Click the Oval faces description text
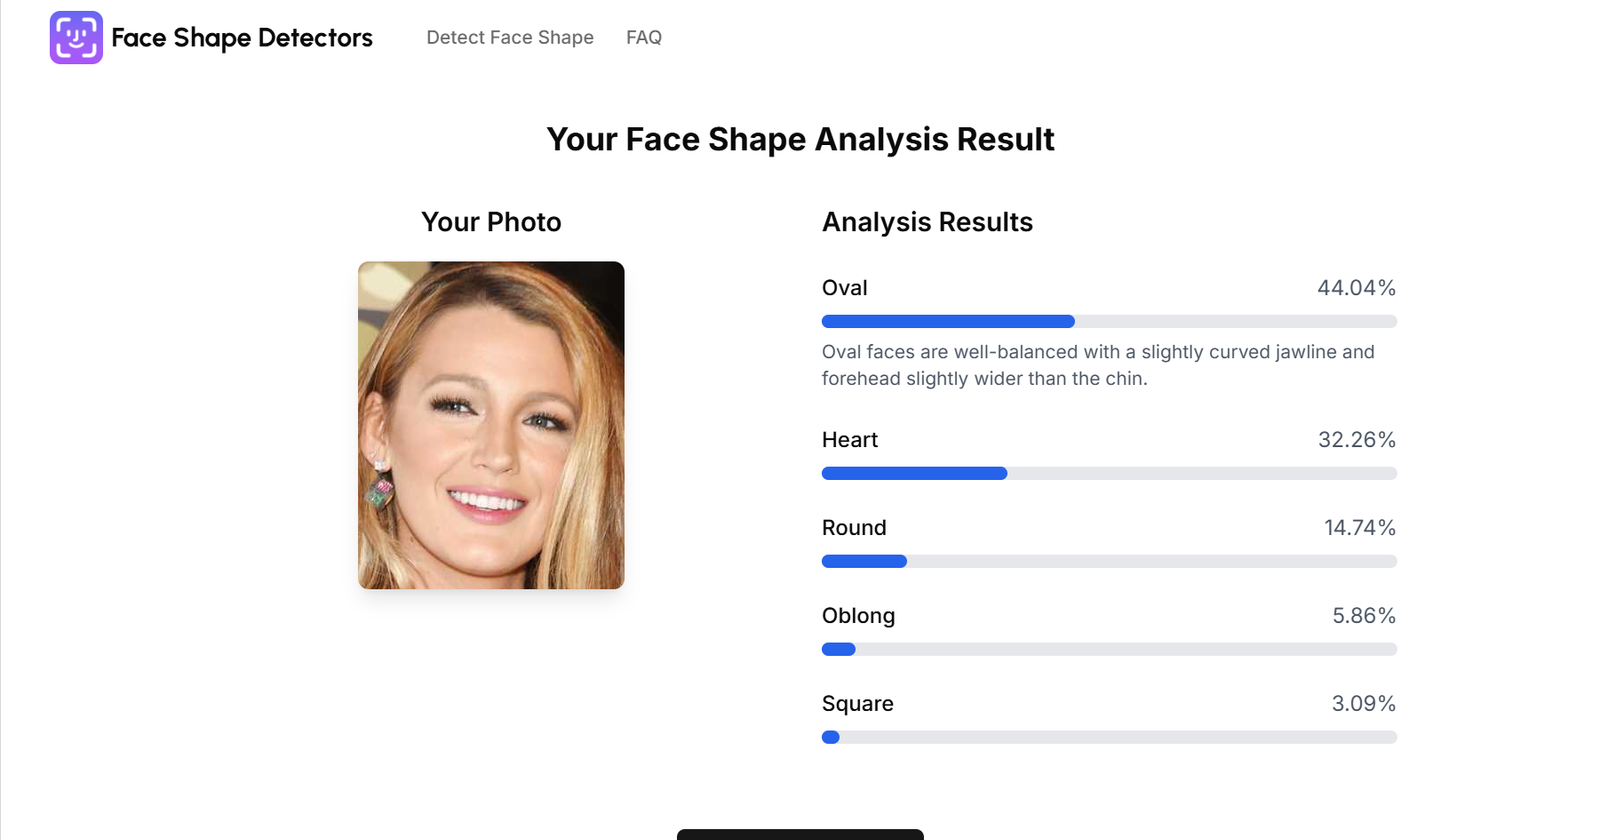The height and width of the screenshot is (840, 1600). pyautogui.click(x=1097, y=365)
